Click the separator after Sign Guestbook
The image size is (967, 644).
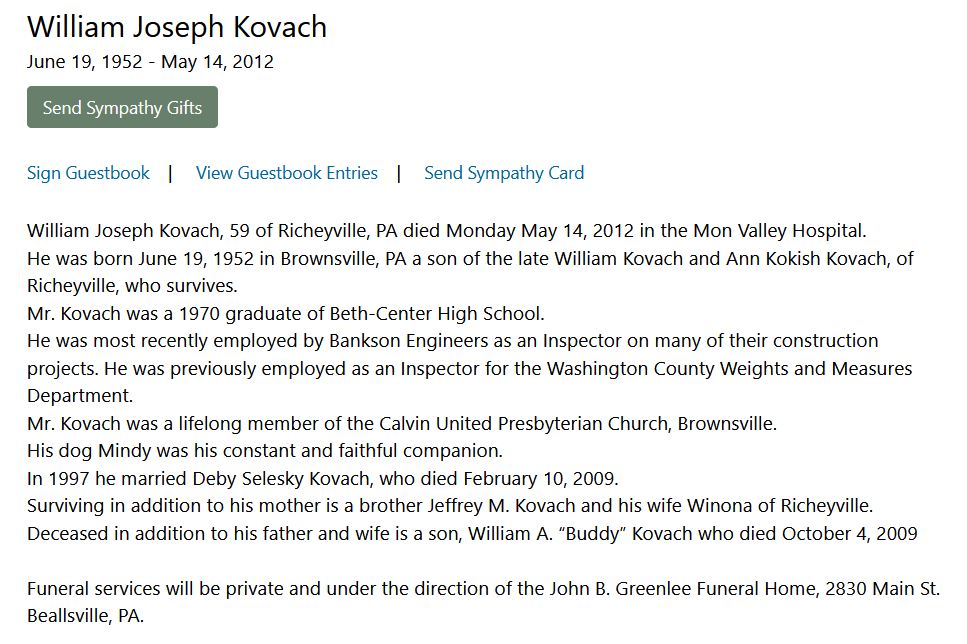171,173
